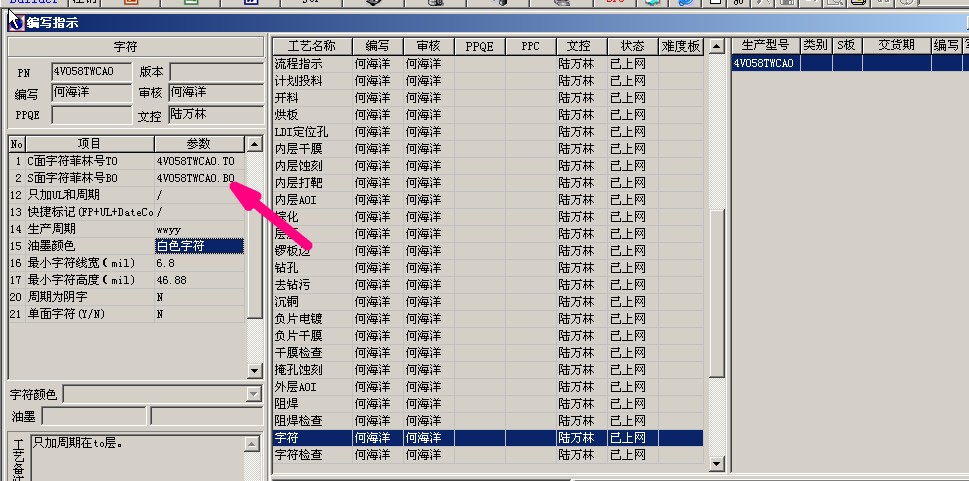Select the 烘板 process row

click(x=488, y=115)
